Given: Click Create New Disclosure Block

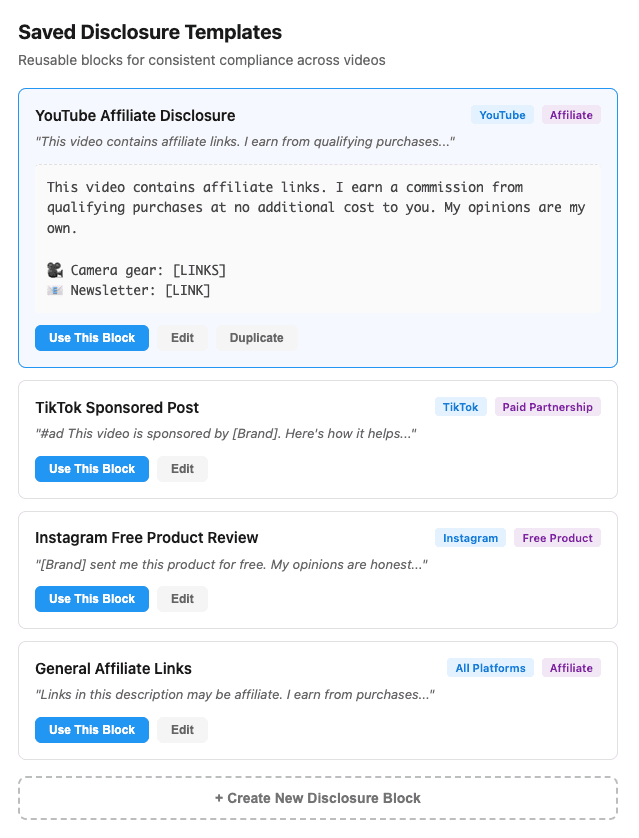Looking at the screenshot, I should point(319,798).
